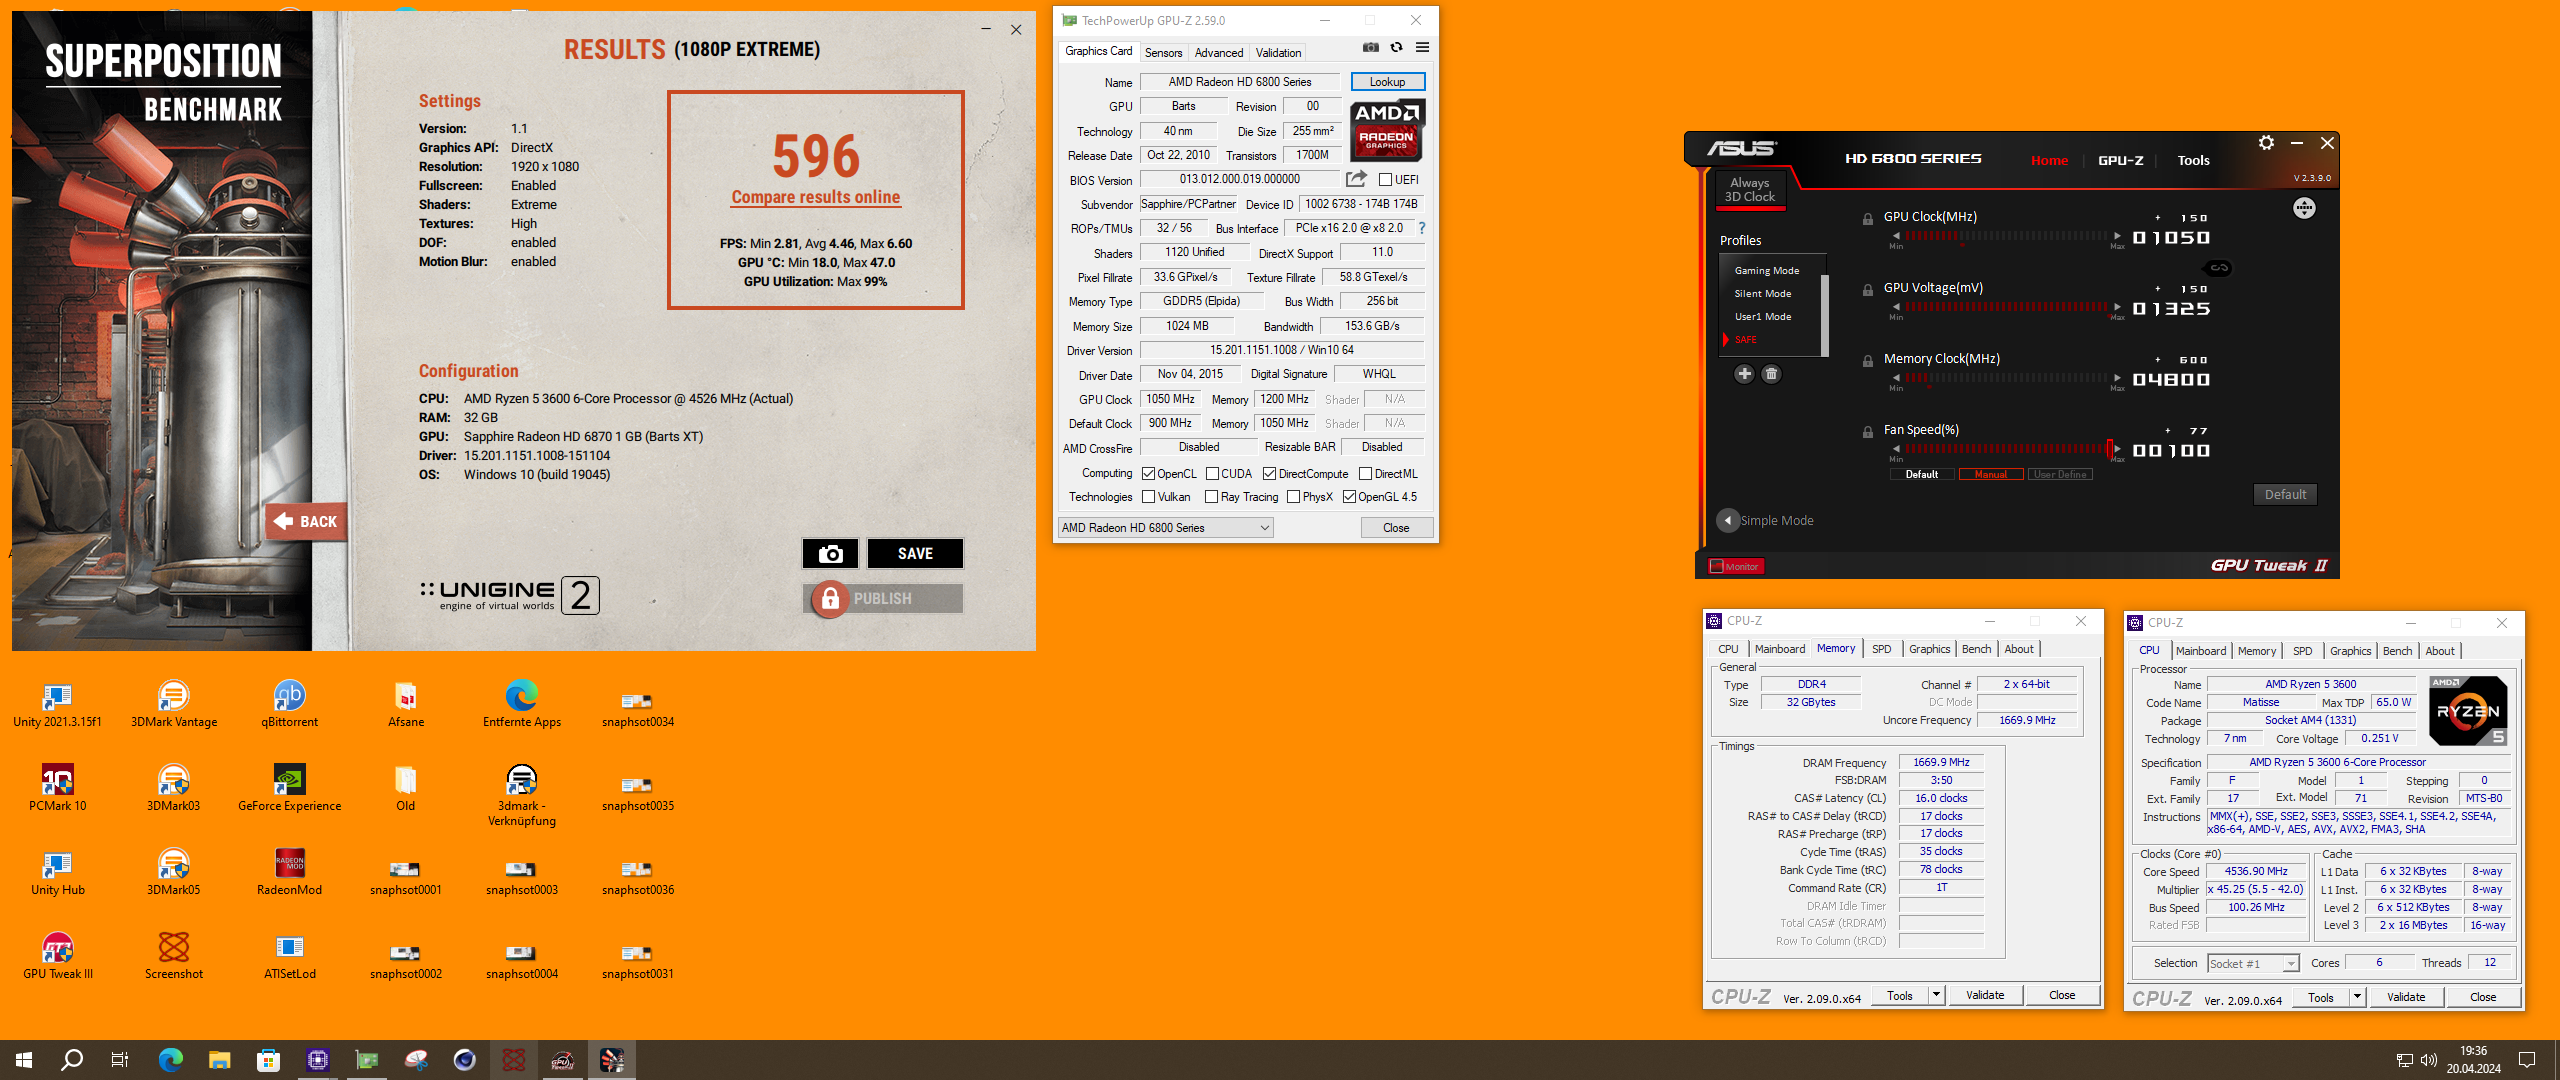Toggle the GPU Clock lock icon
The height and width of the screenshot is (1080, 2560).
tap(1868, 219)
